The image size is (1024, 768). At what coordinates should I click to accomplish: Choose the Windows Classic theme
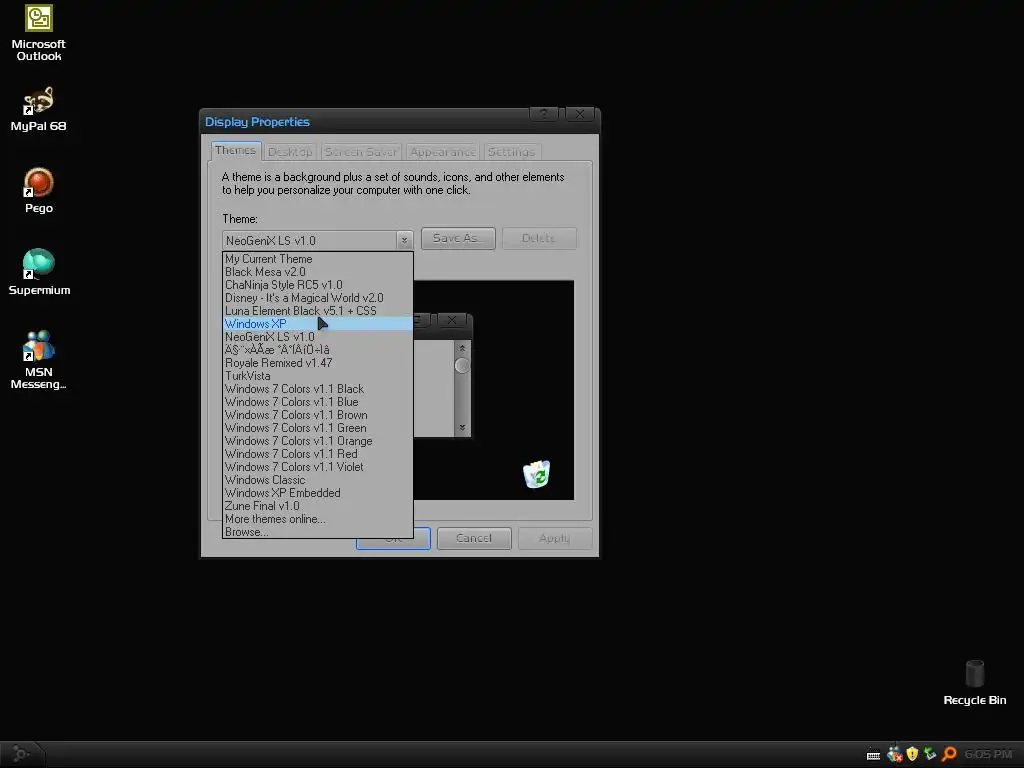point(317,480)
